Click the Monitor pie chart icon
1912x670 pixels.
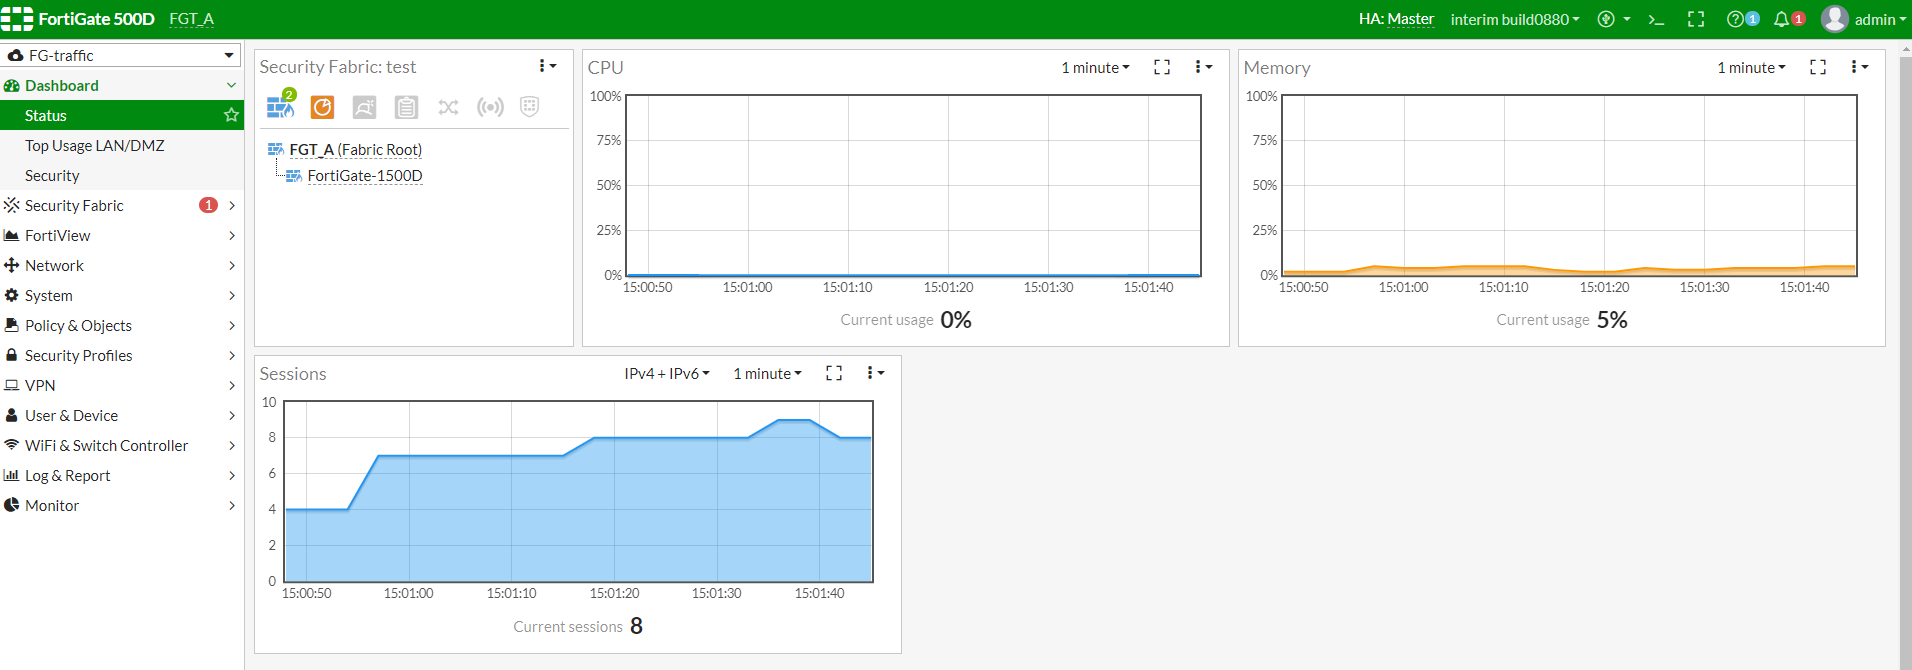[x=12, y=505]
